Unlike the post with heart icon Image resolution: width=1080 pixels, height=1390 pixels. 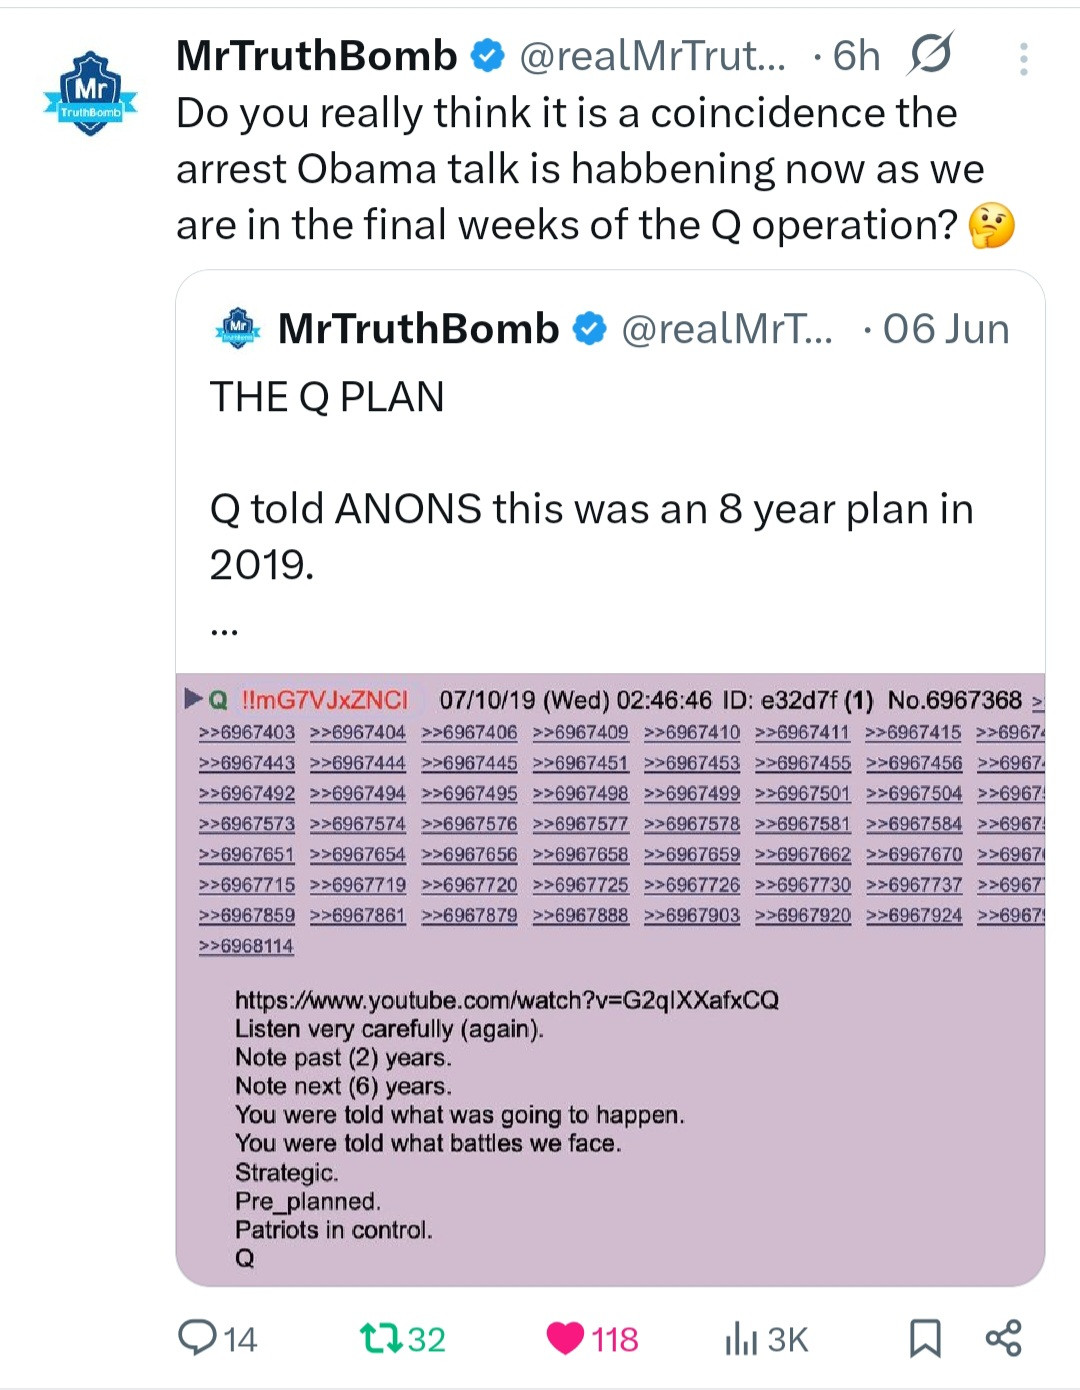tap(565, 1337)
